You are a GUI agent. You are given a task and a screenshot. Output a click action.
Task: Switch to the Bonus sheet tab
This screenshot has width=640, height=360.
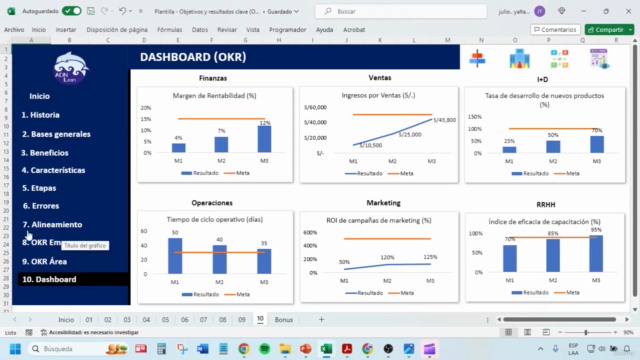click(284, 320)
